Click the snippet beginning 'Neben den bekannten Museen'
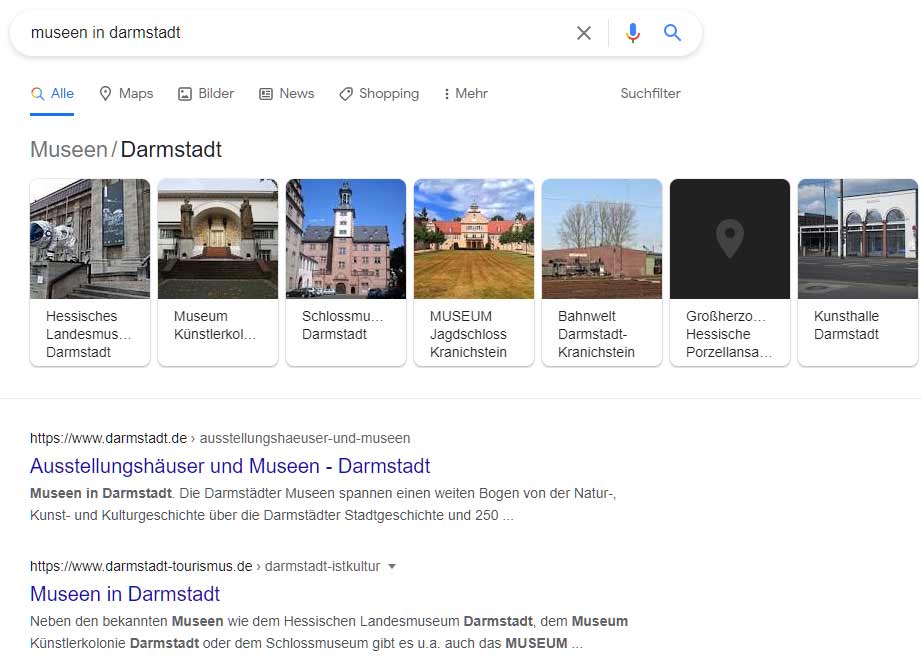 point(329,632)
